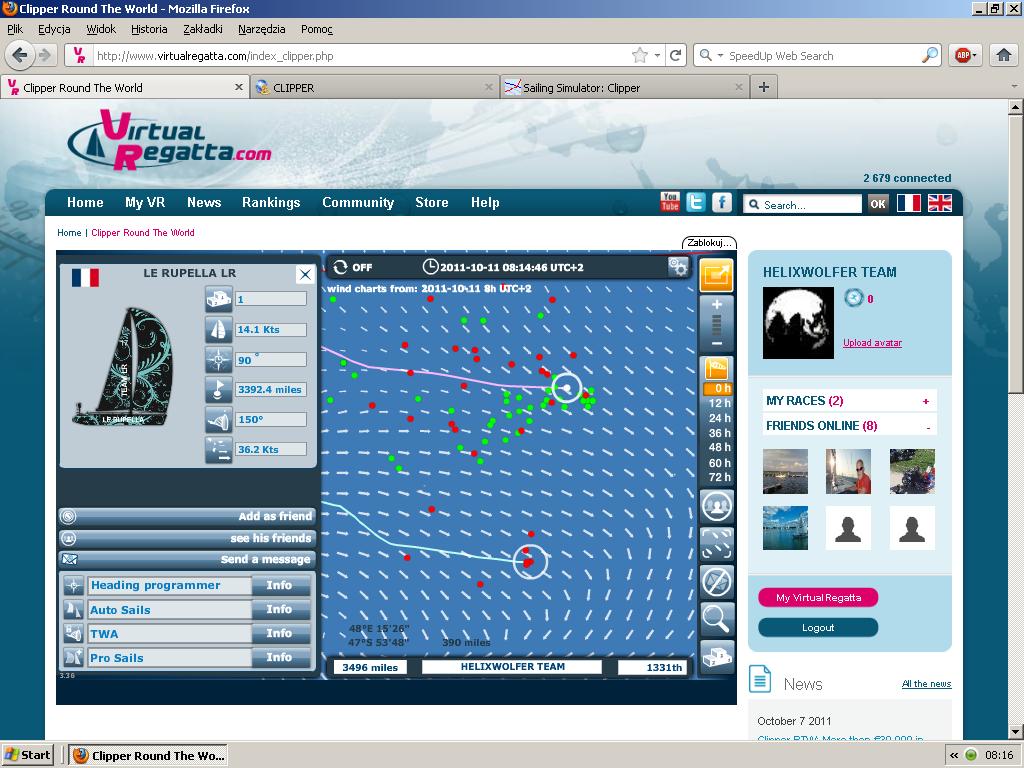Expand the MY RACES section
The image size is (1024, 768).
pos(926,401)
